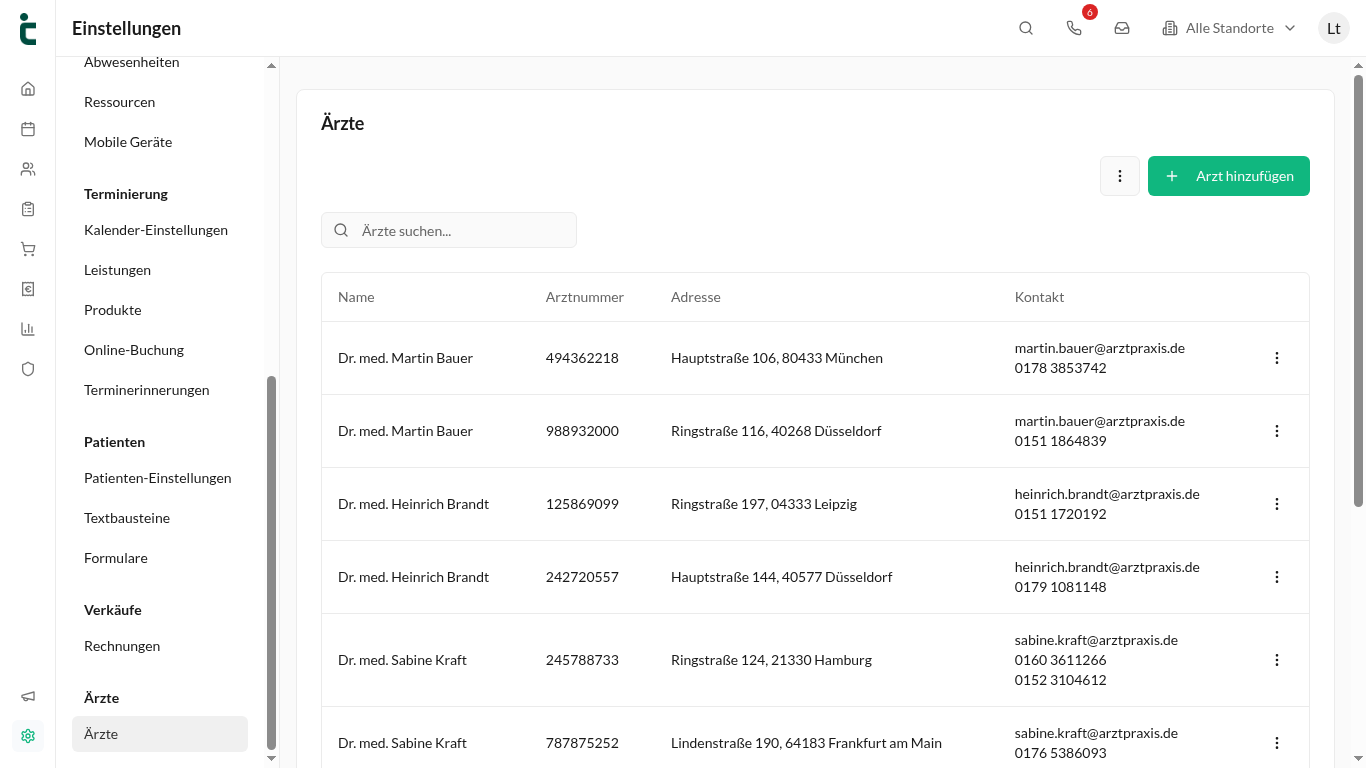Viewport: 1366px width, 768px height.
Task: Click phone number 0178 3853742
Action: [x=1060, y=368]
